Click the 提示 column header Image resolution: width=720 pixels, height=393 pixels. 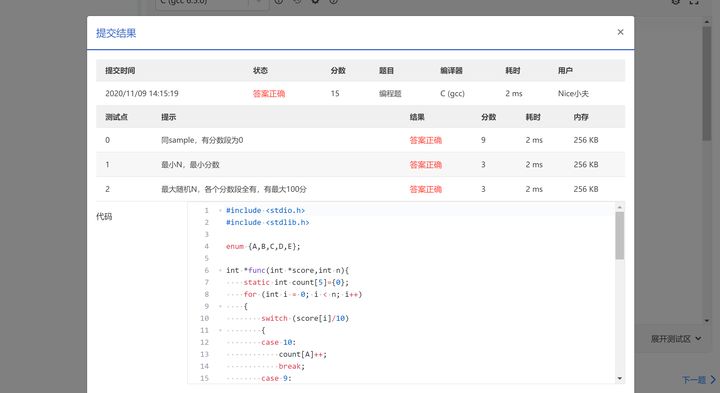click(169, 117)
